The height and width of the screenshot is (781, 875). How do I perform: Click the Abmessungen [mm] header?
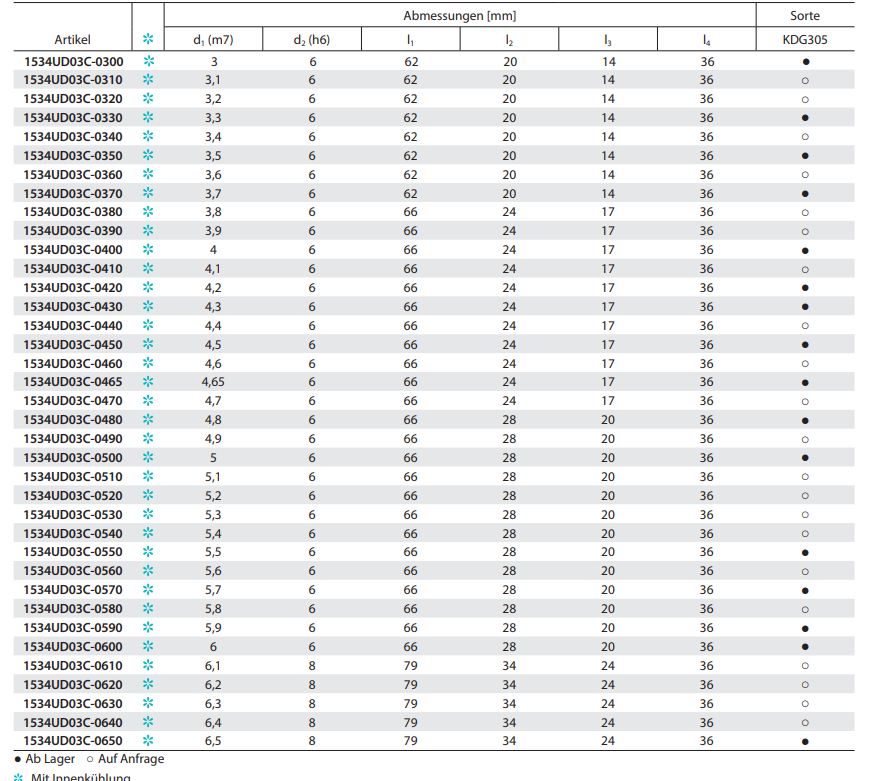(459, 16)
